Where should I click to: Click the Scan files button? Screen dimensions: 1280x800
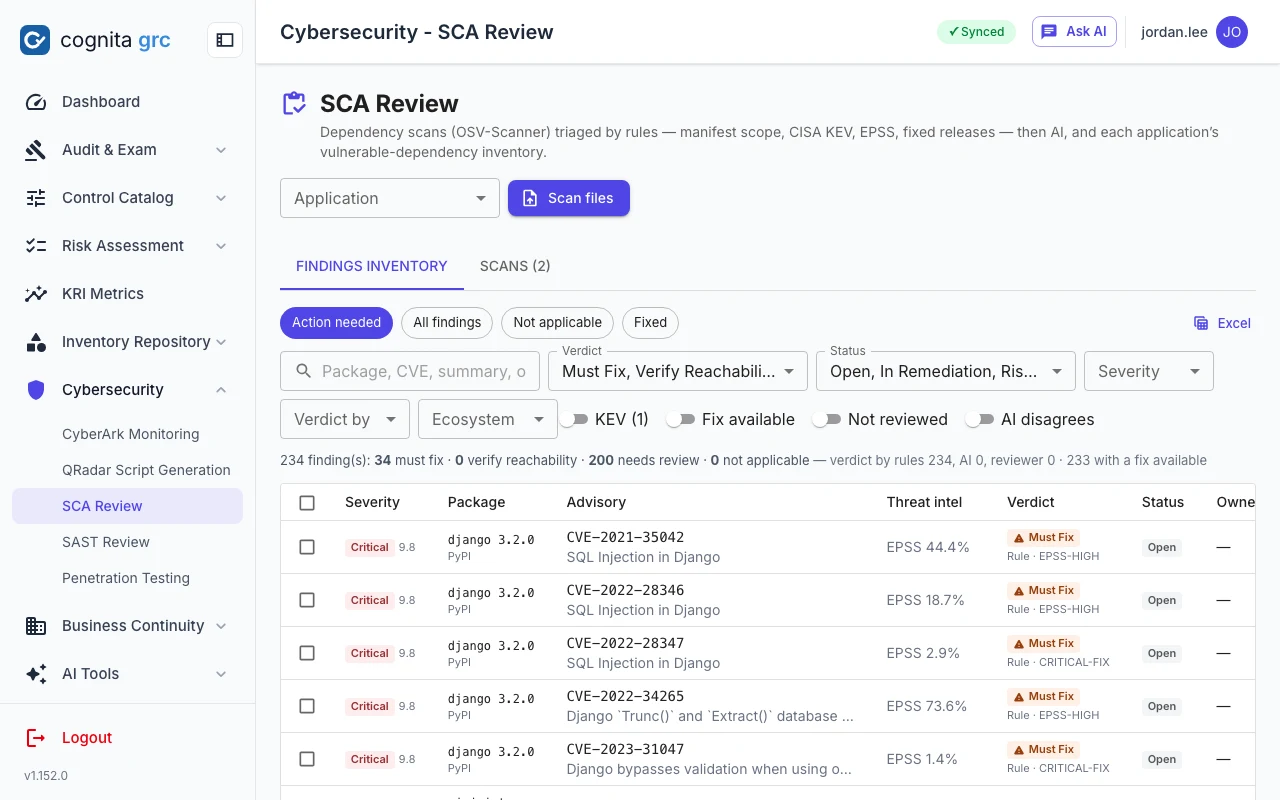[569, 198]
